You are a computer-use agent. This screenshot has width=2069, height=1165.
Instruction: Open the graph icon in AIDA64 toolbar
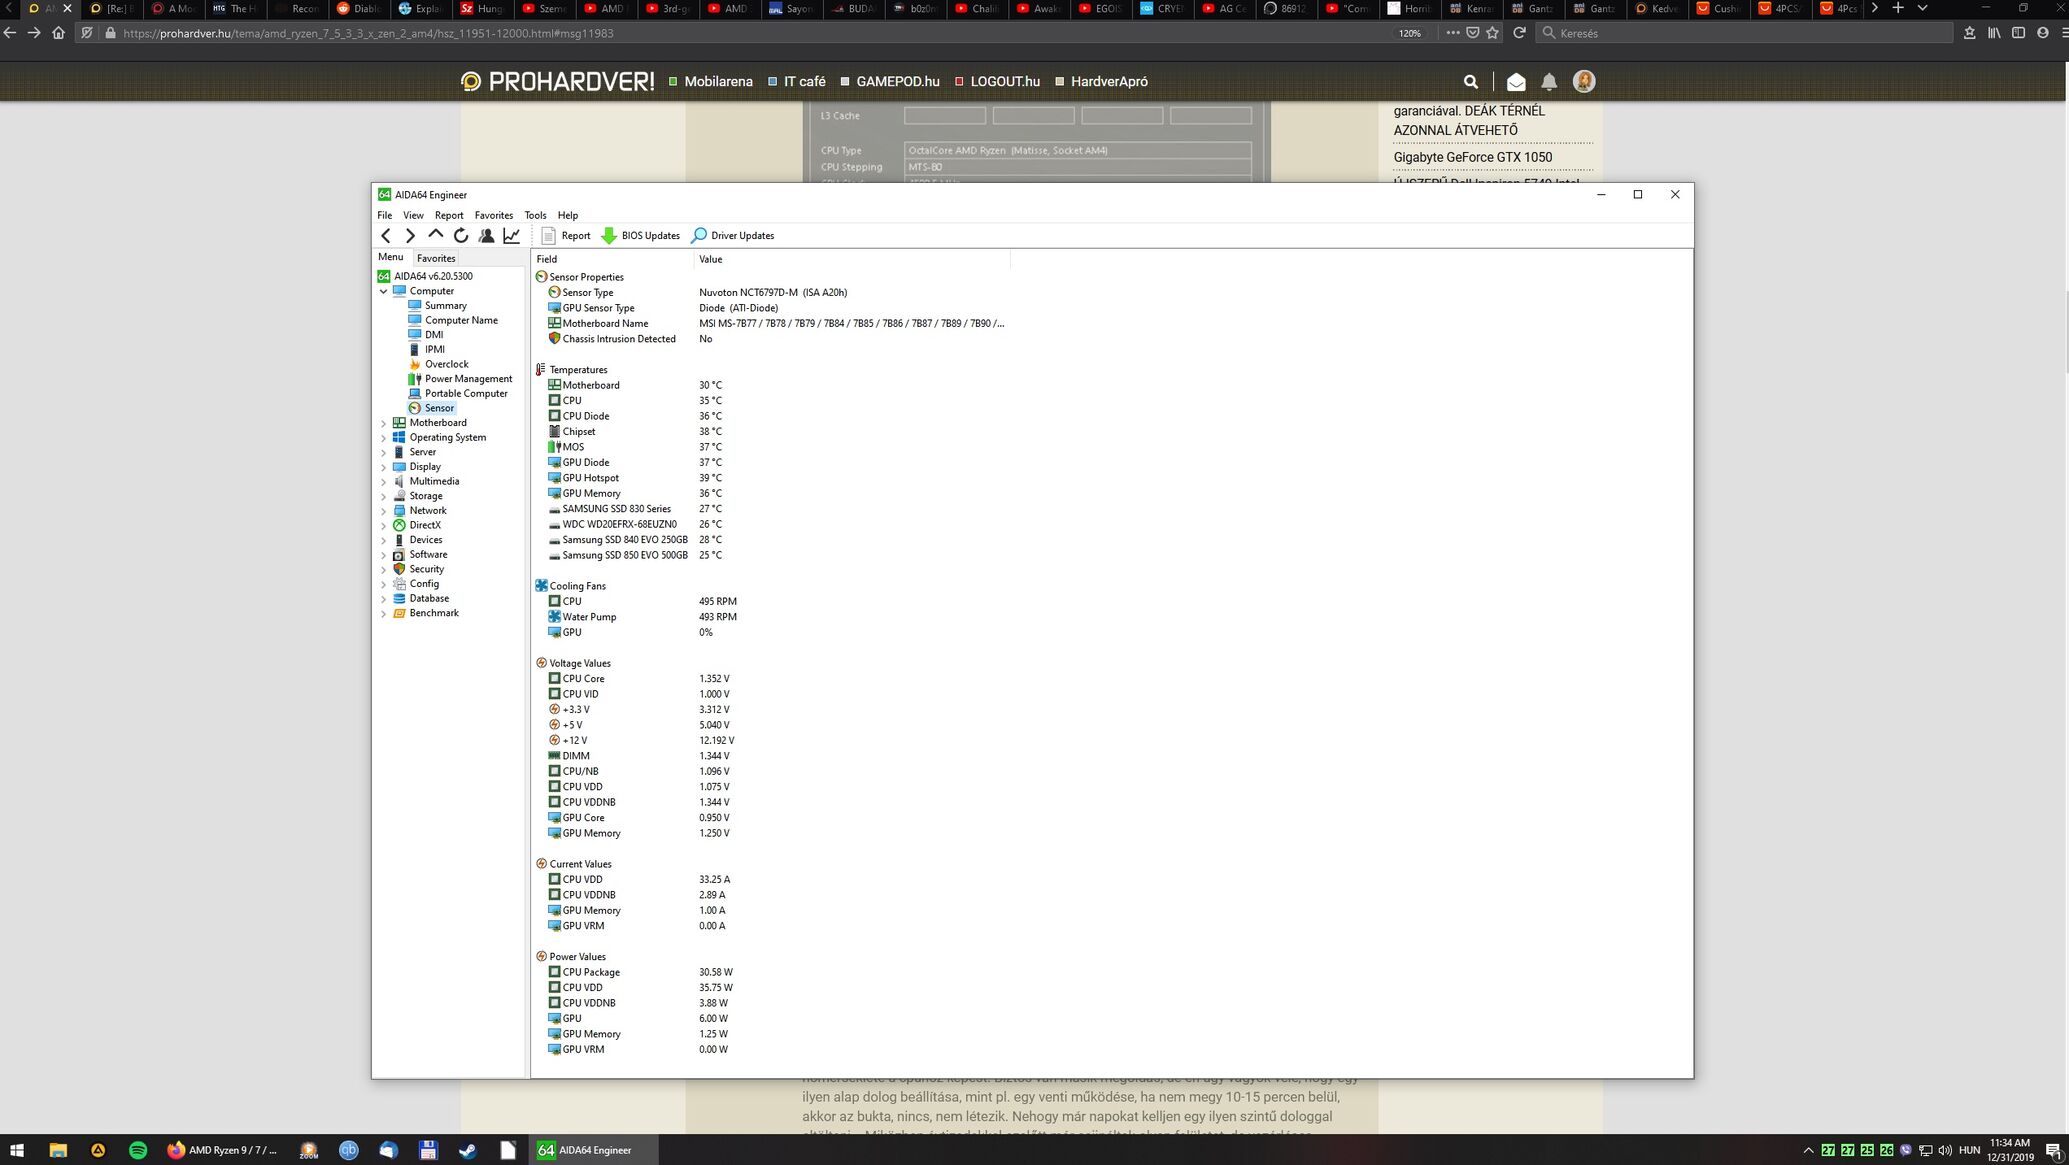(511, 236)
